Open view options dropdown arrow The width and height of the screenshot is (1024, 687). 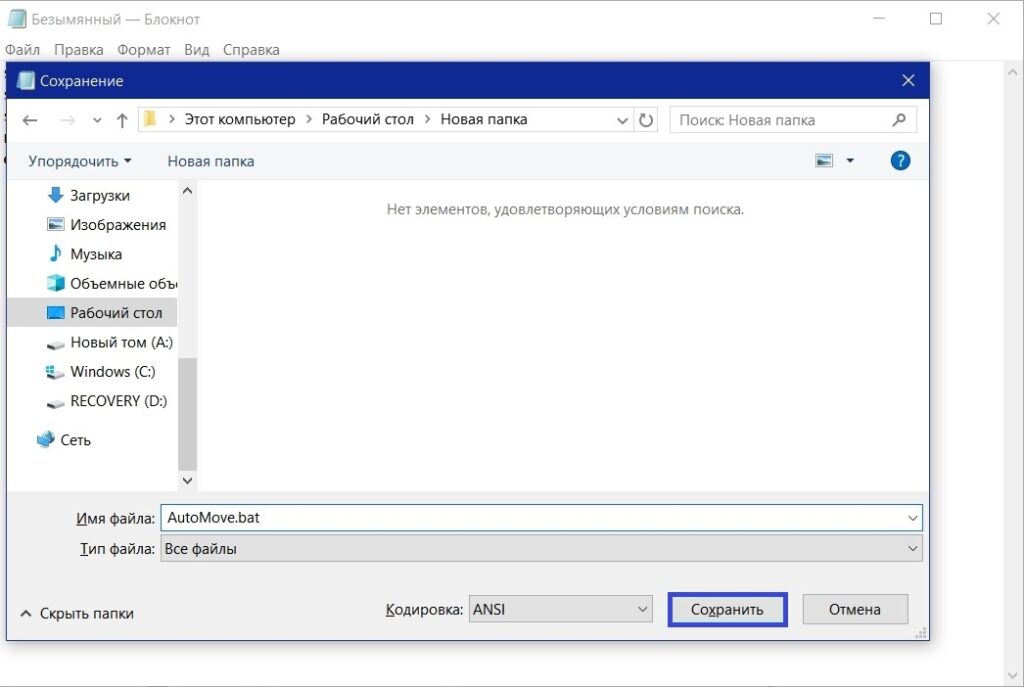pos(850,161)
